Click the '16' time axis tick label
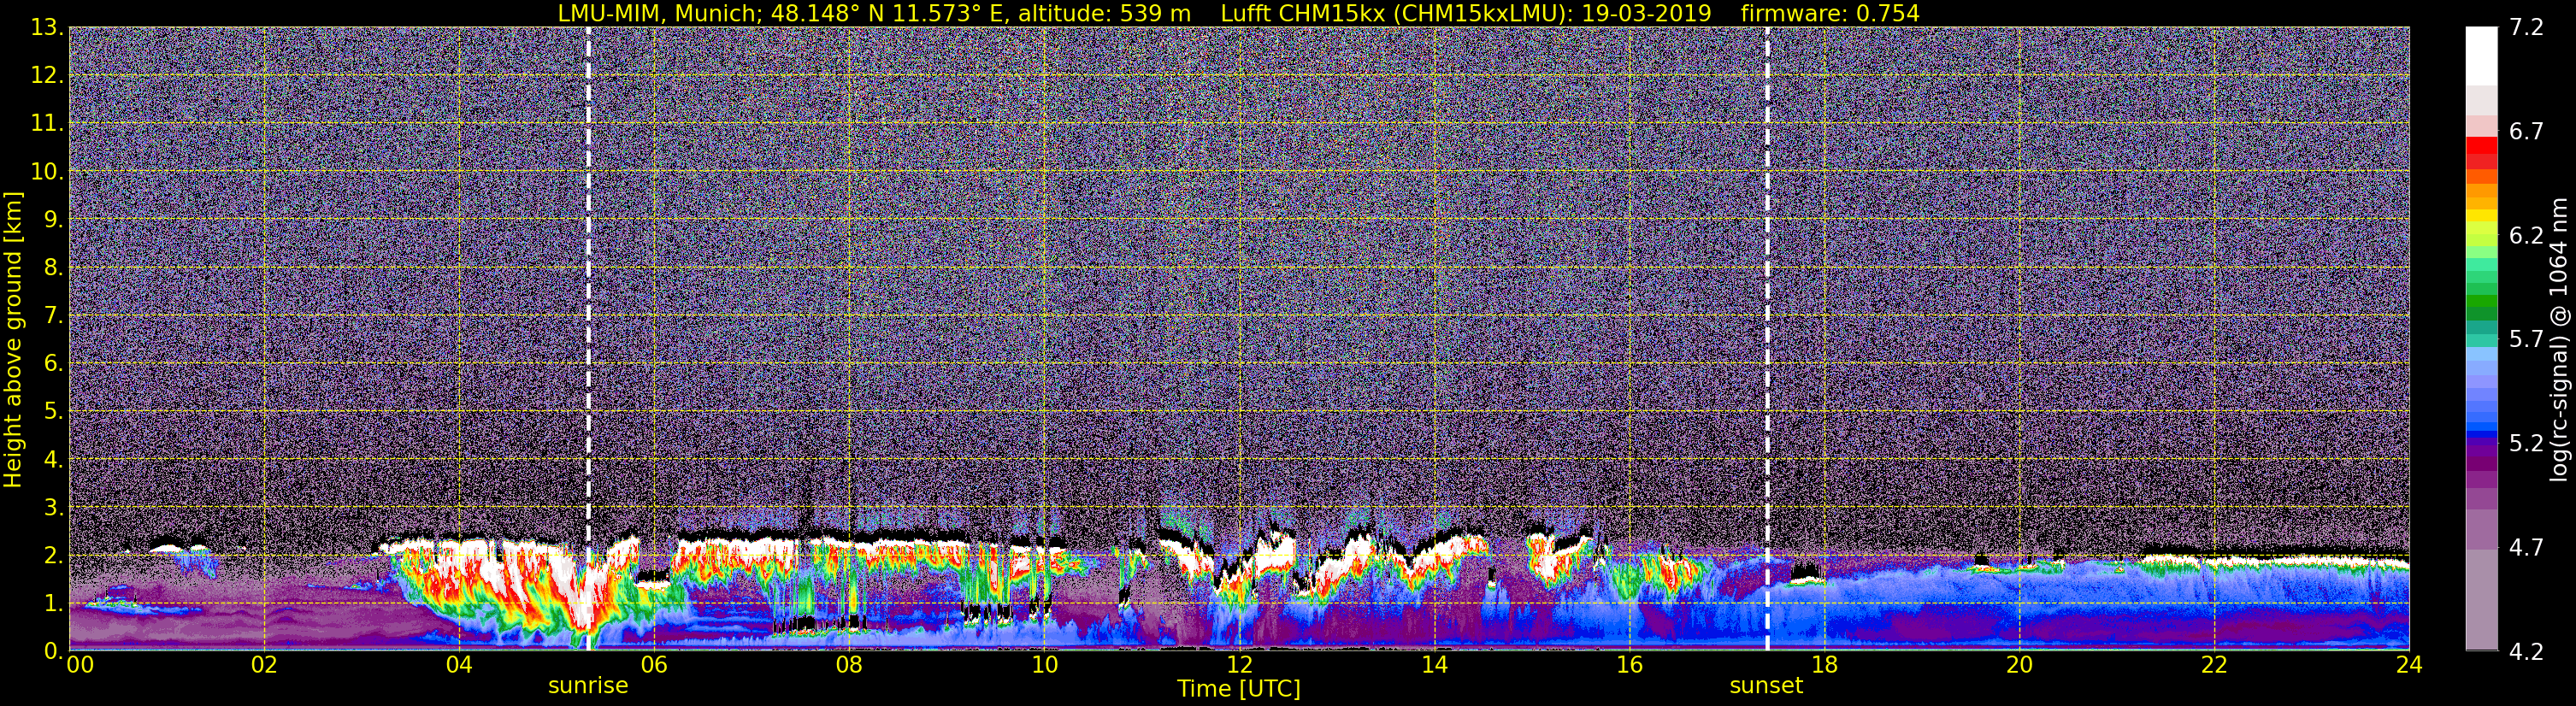Image resolution: width=2576 pixels, height=706 pixels. (1629, 665)
